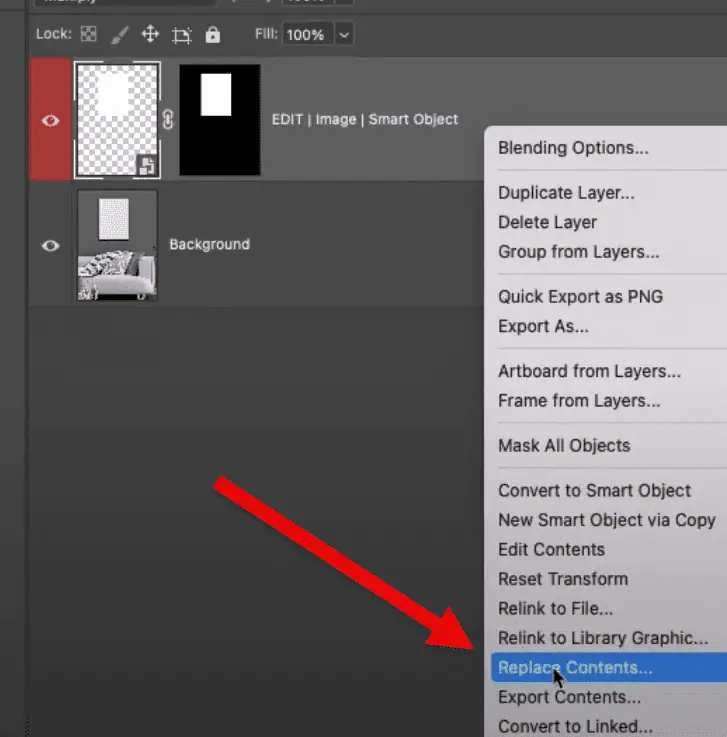727x737 pixels.
Task: Click the mask link chain icon
Action: (168, 119)
